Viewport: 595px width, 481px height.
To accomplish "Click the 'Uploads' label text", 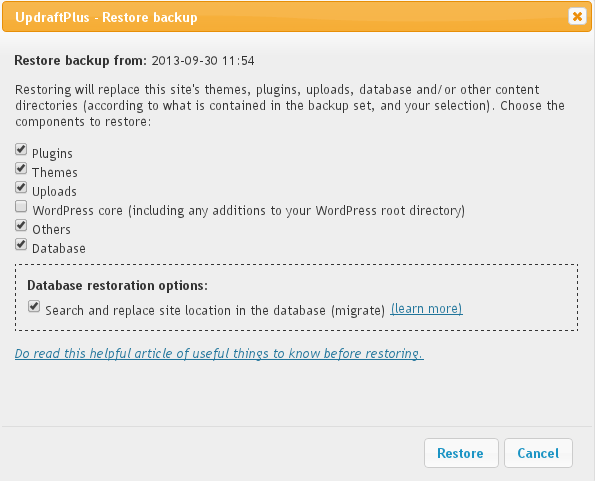I will click(54, 192).
